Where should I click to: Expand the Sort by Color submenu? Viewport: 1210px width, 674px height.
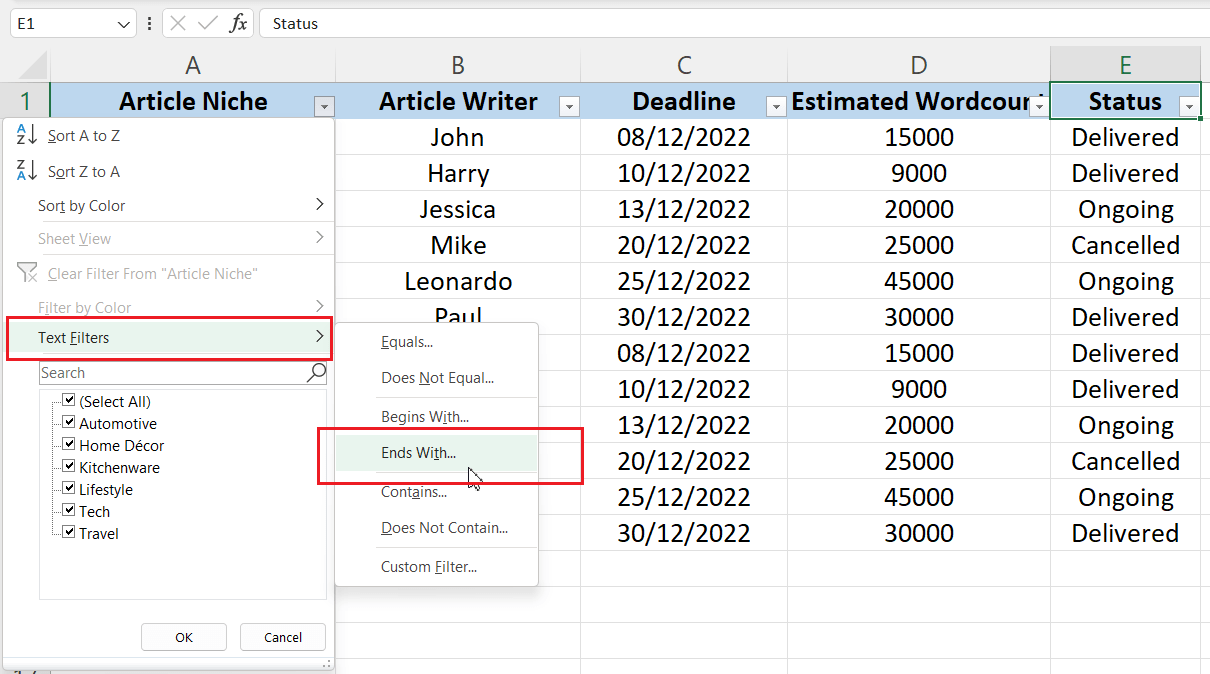[x=81, y=205]
